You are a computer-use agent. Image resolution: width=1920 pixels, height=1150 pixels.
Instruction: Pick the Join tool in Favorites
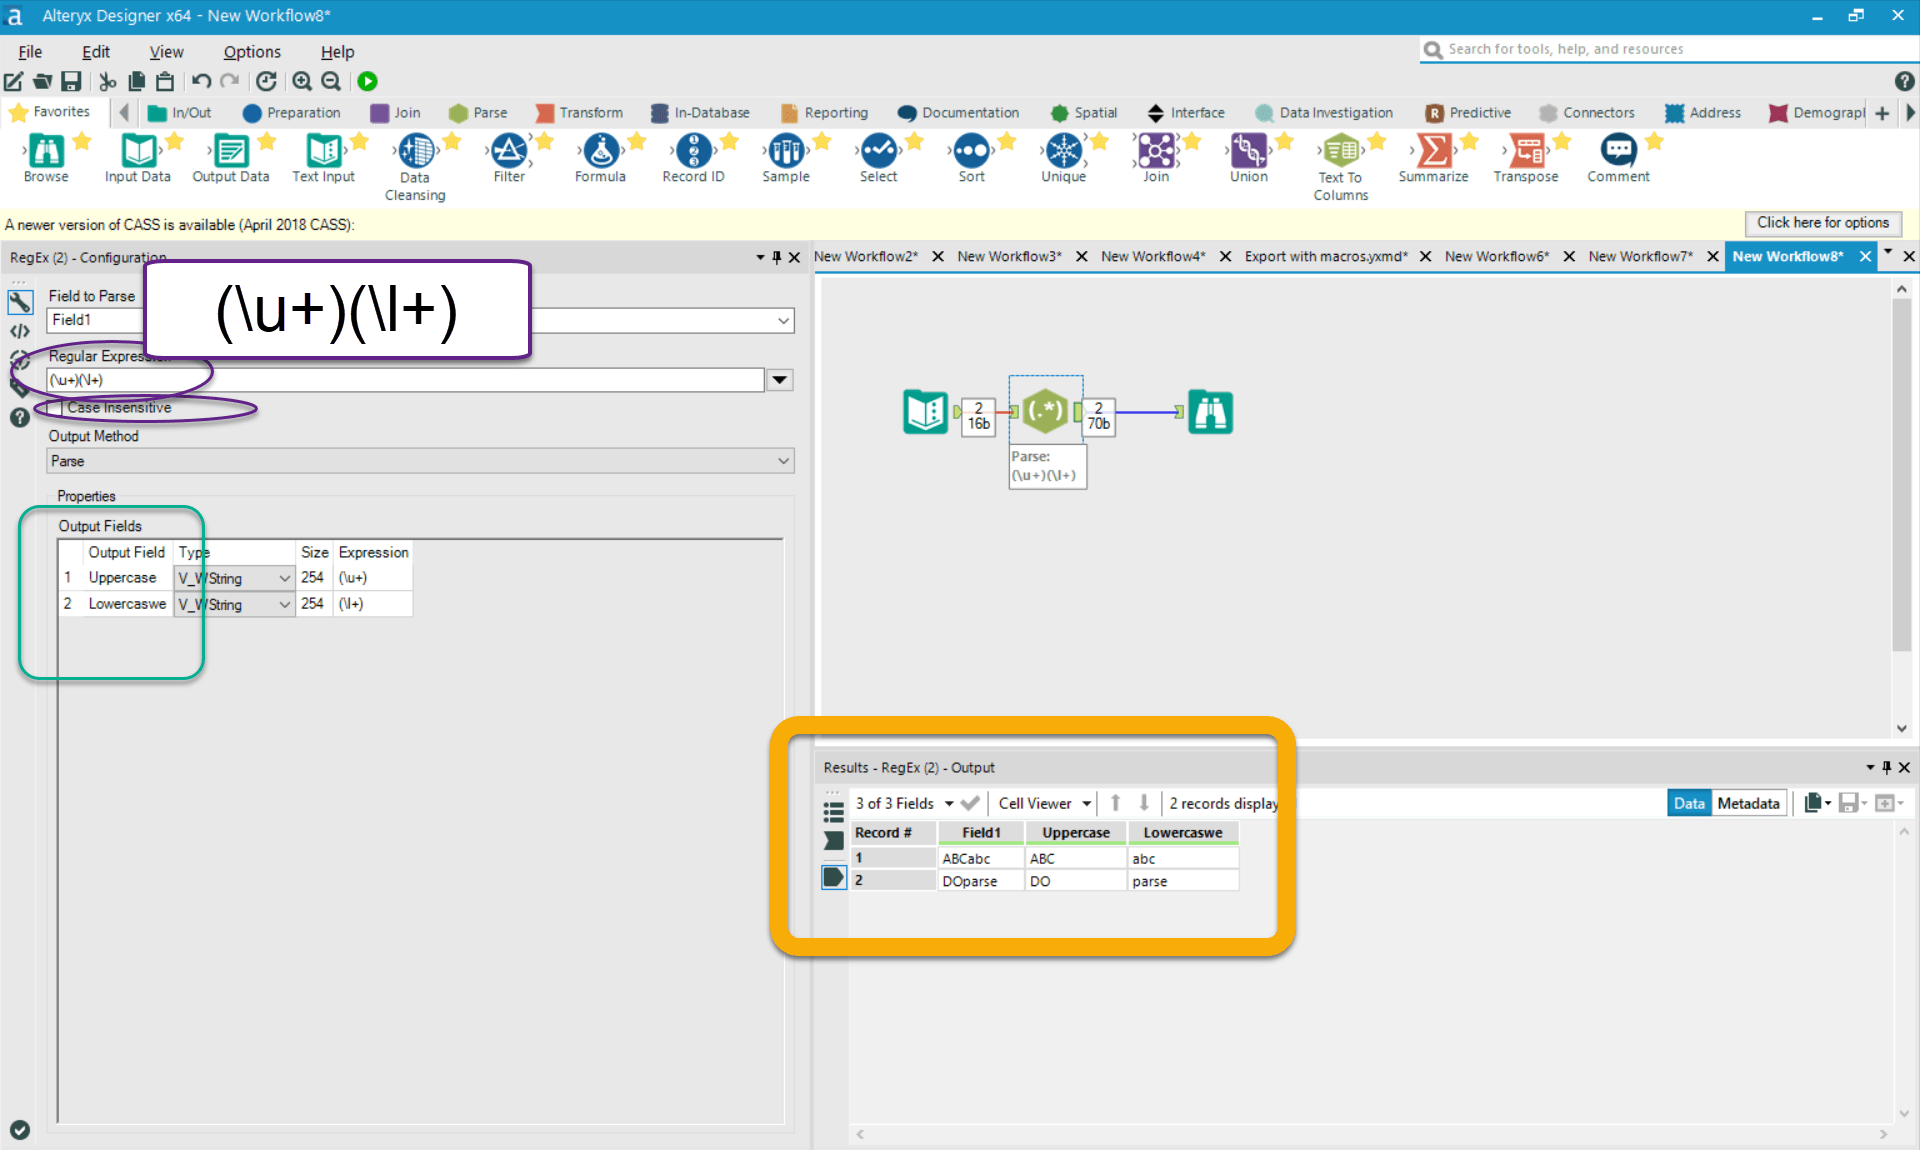pos(1156,151)
